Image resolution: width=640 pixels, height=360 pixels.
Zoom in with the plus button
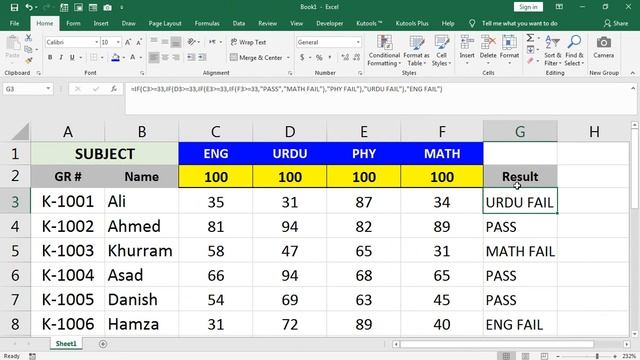[615, 356]
